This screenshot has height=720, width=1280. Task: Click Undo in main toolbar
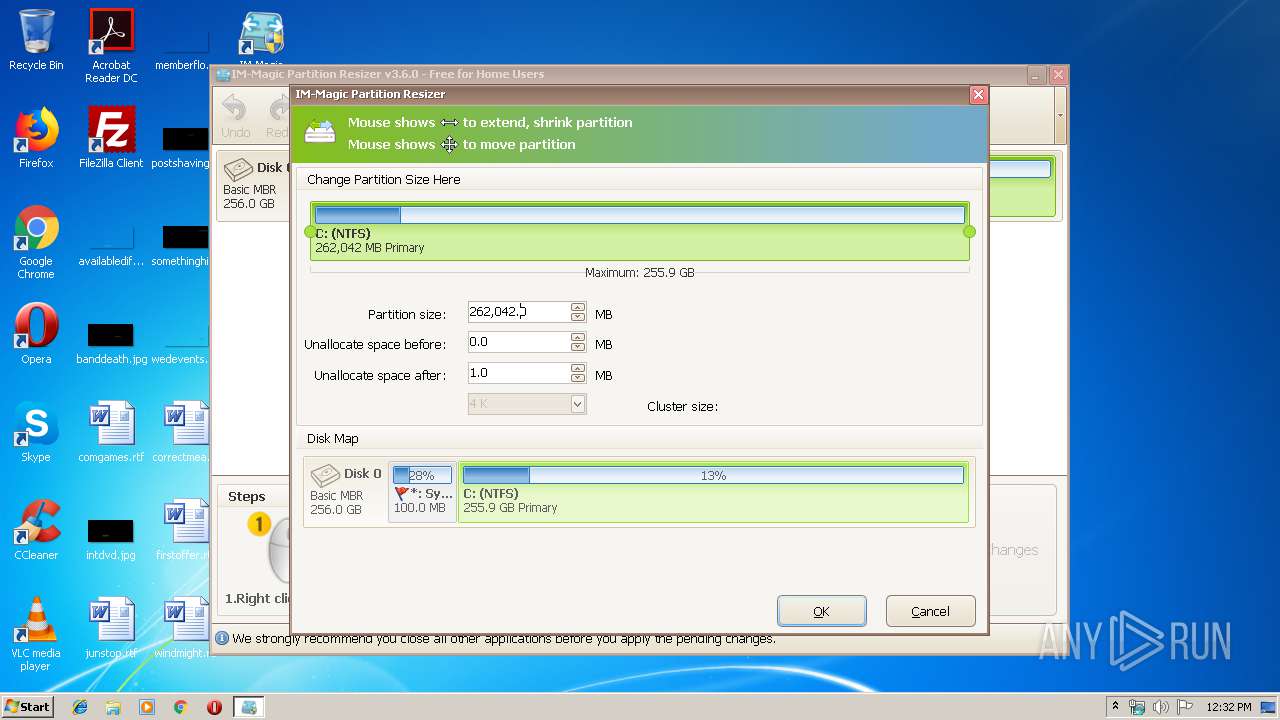tap(236, 116)
